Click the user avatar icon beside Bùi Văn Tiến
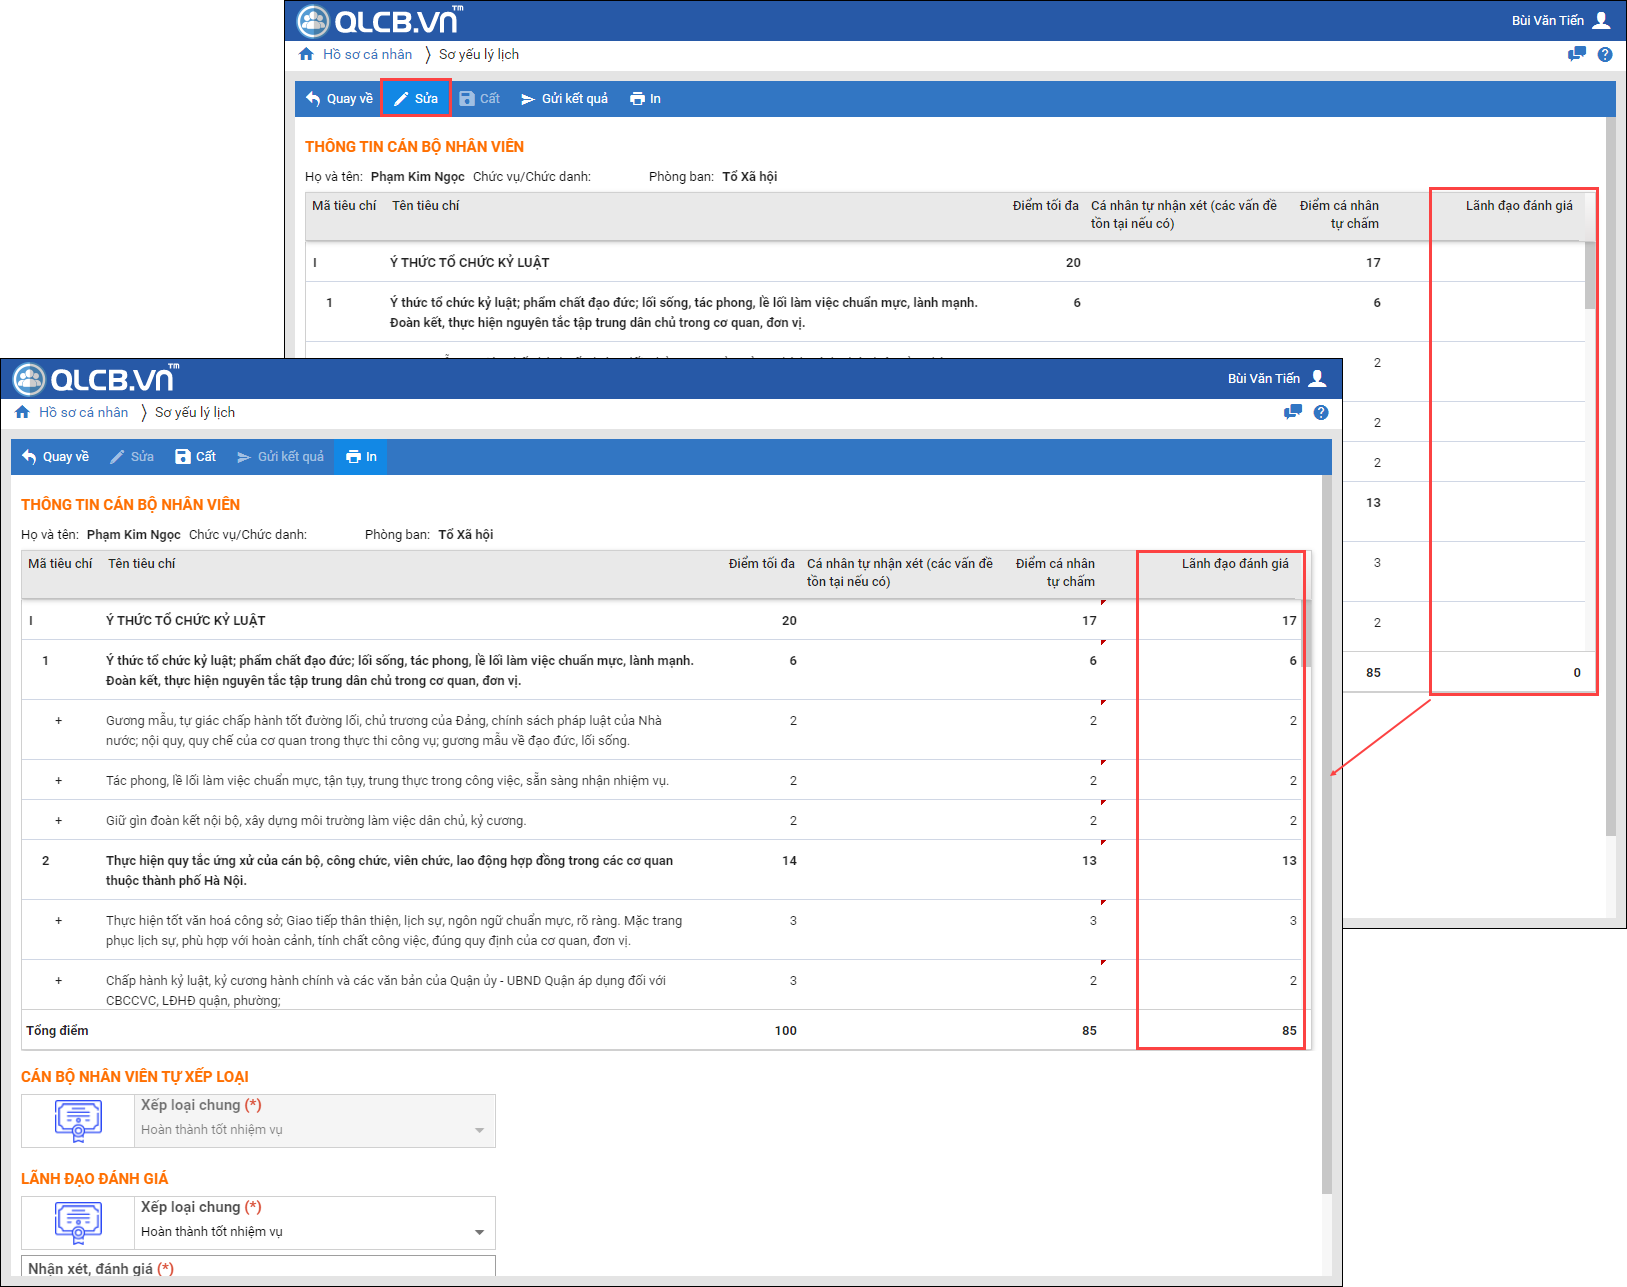The width and height of the screenshot is (1627, 1287). point(1318,378)
